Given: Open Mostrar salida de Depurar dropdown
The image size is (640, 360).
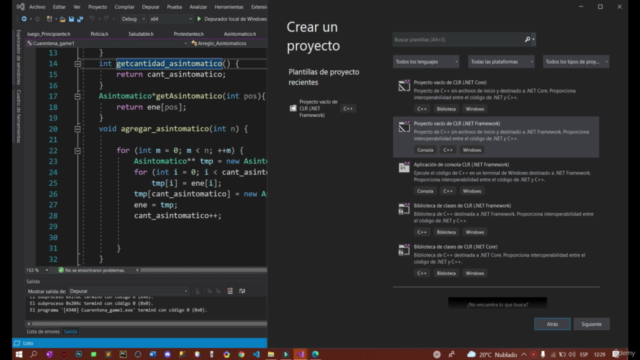Looking at the screenshot, I should (x=128, y=291).
